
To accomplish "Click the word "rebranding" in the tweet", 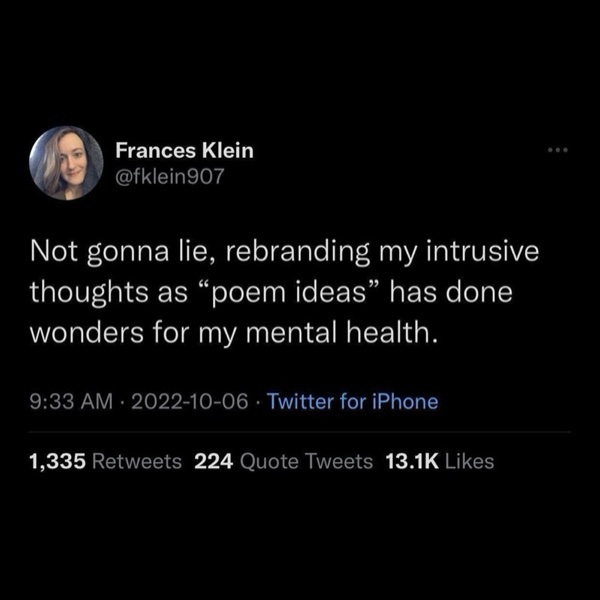I will (280, 252).
